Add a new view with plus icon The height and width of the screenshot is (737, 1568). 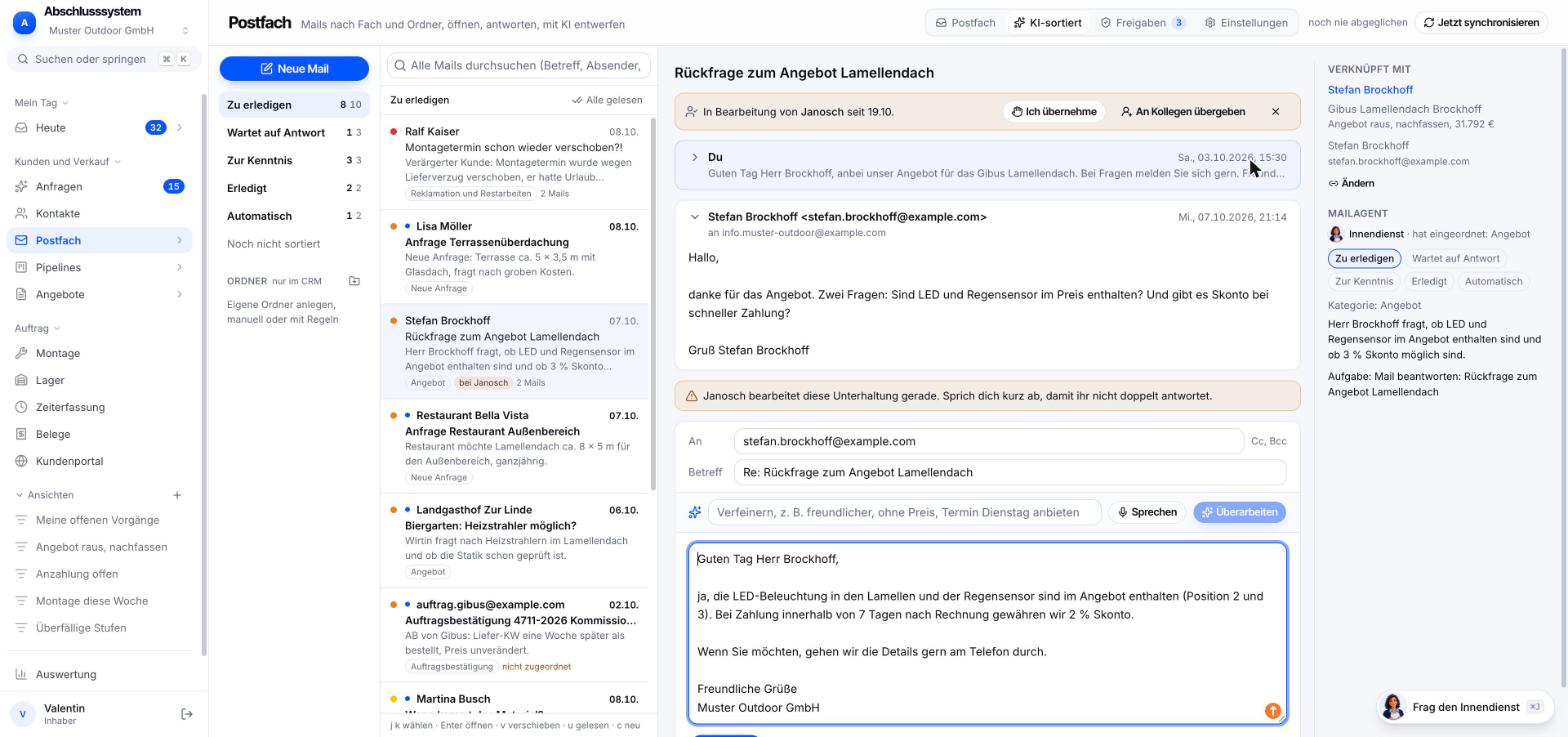click(x=177, y=495)
